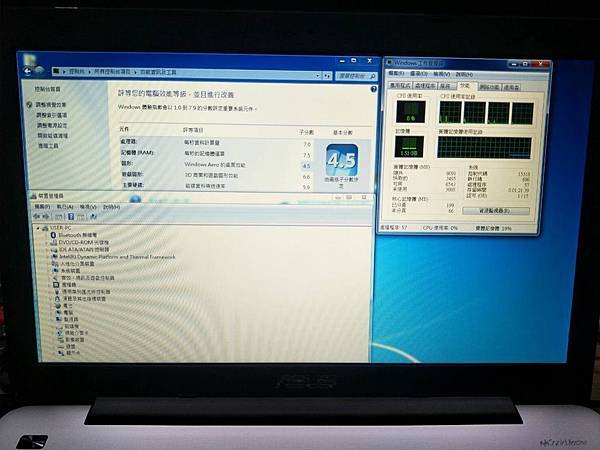Click the DVD/CD-ROM drives icon
600x450 pixels.
coord(54,242)
